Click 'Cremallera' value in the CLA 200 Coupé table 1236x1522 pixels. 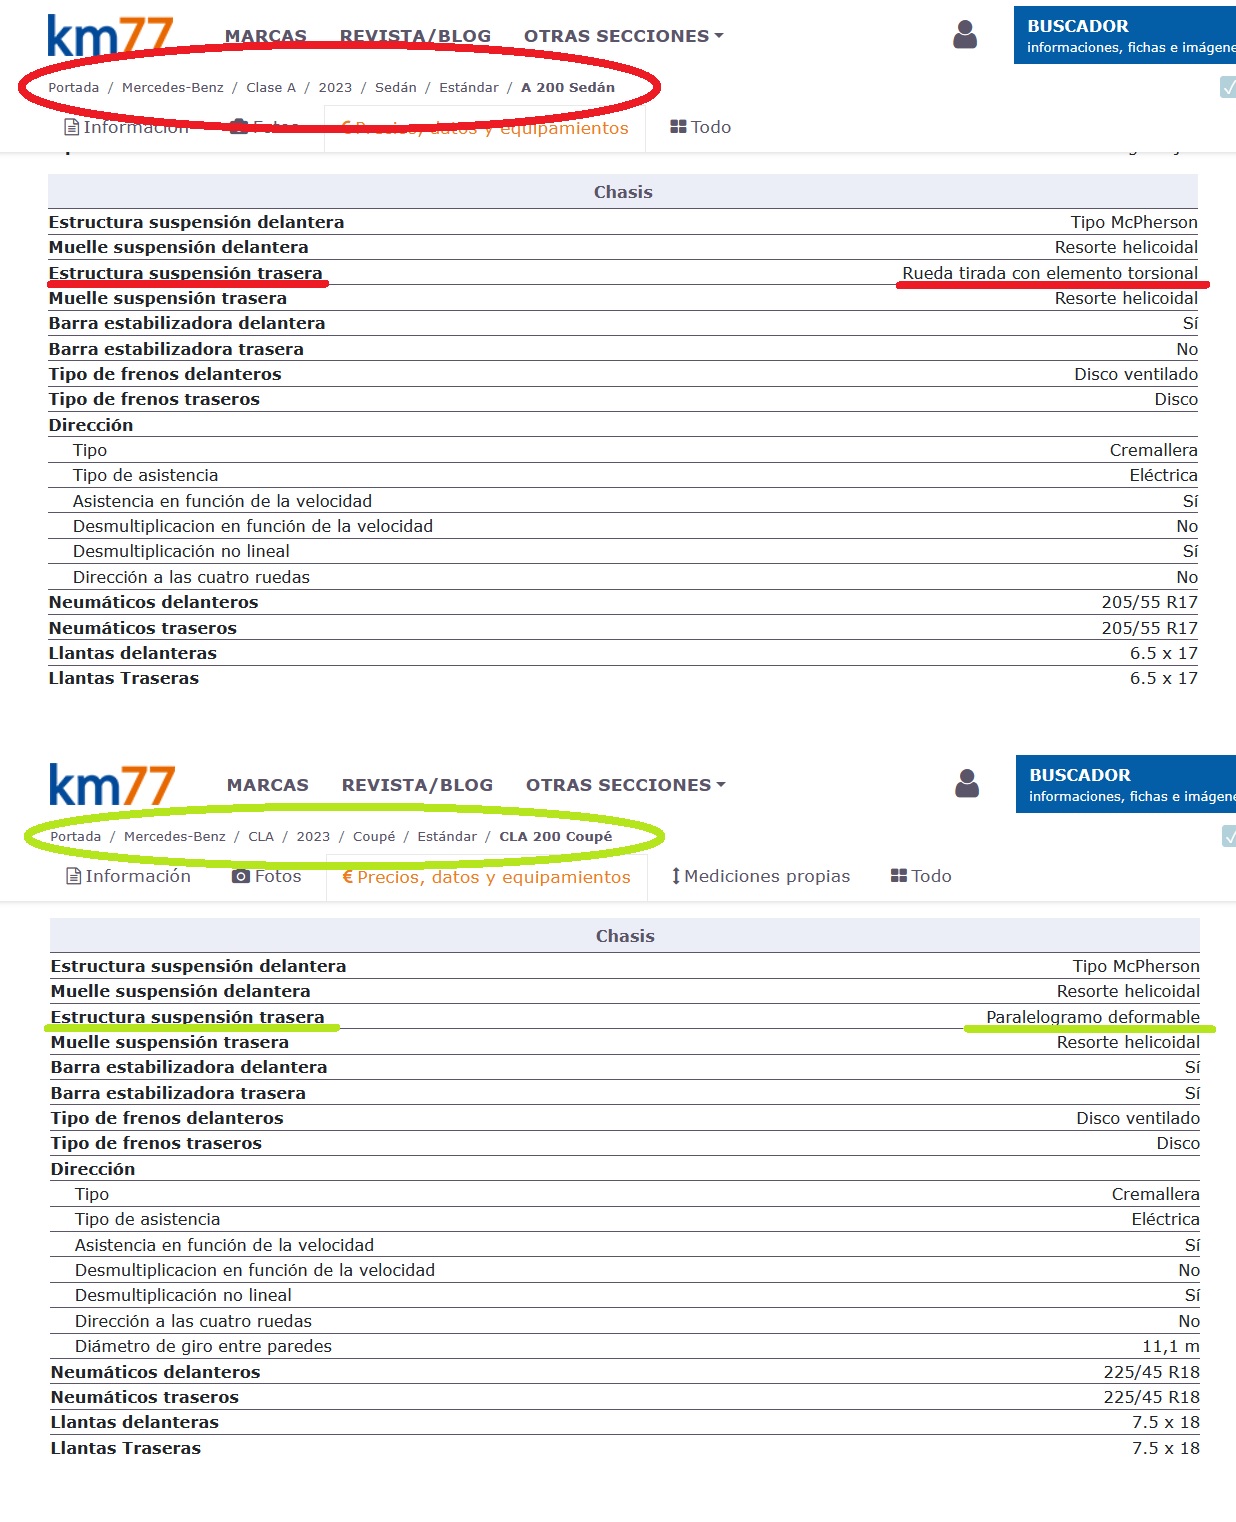coord(1156,1194)
